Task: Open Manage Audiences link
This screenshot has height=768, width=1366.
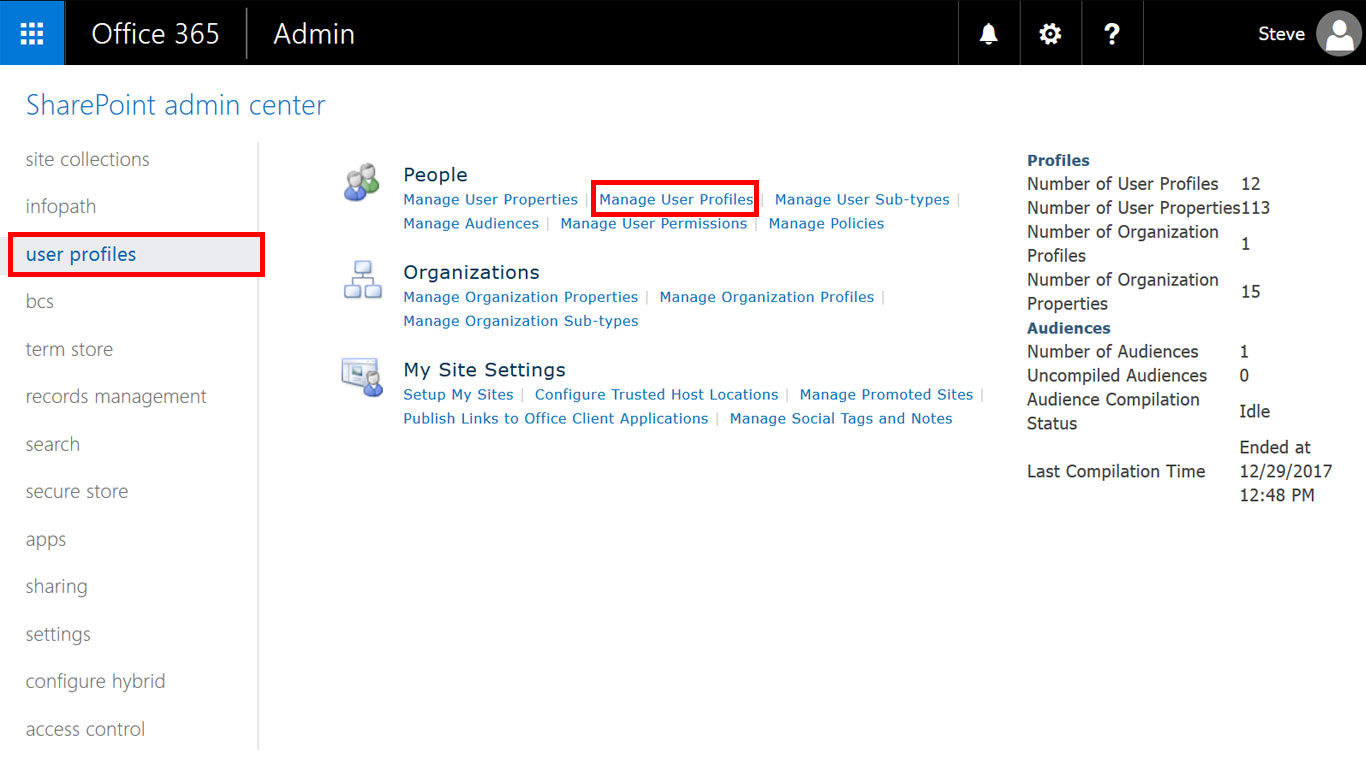Action: pyautogui.click(x=471, y=224)
